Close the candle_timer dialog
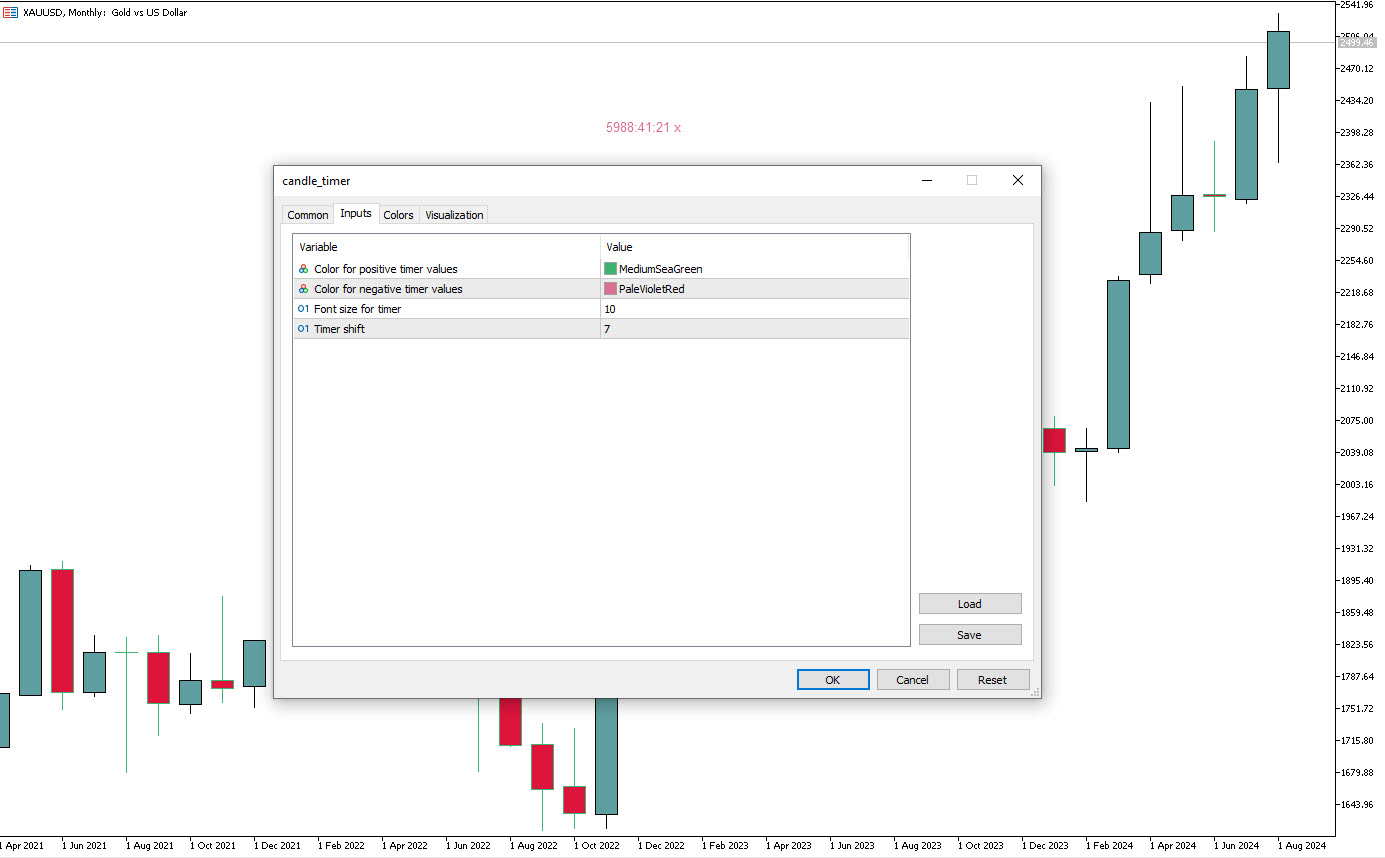This screenshot has width=1385, height=858. 1018,180
